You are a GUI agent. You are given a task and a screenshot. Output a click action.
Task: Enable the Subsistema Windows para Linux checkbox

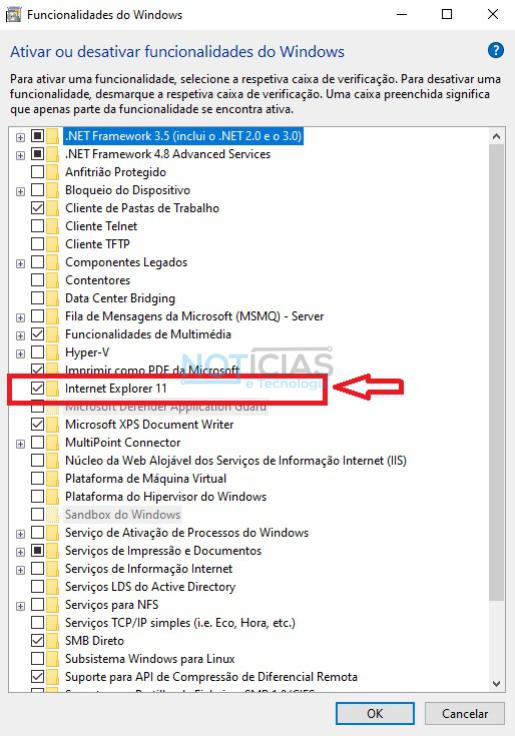[x=38, y=658]
